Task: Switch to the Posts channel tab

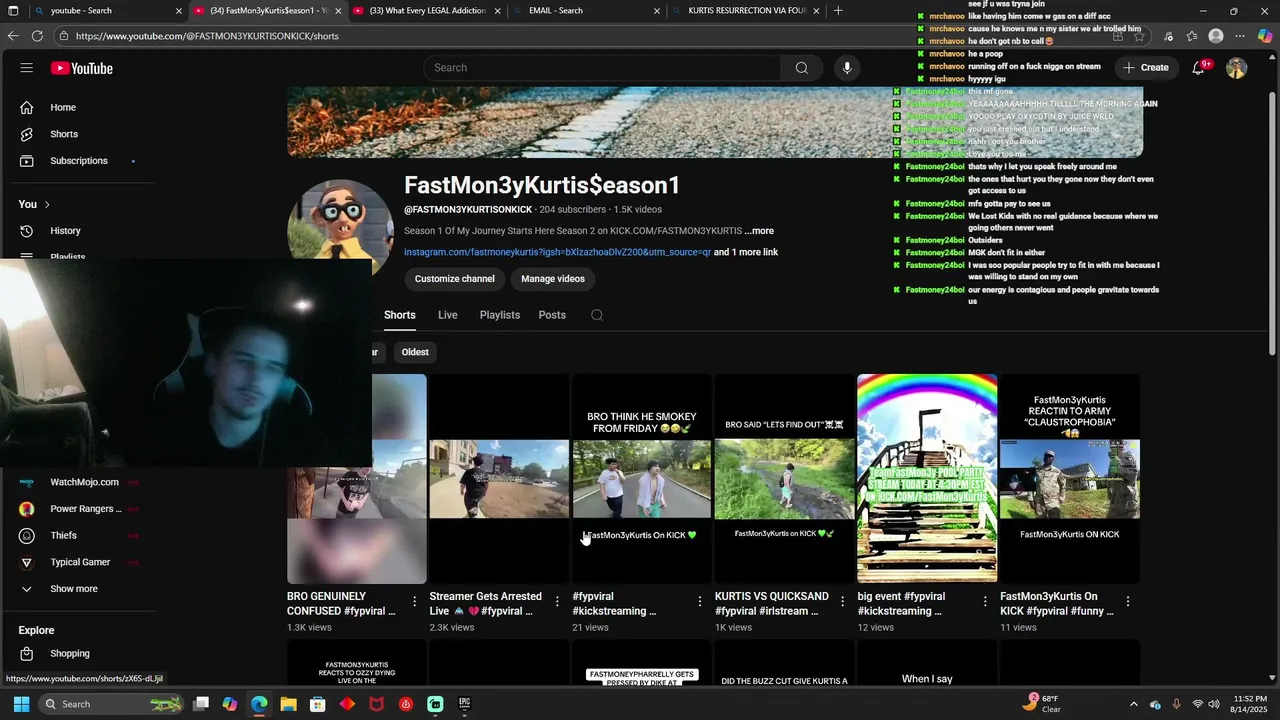Action: point(552,315)
